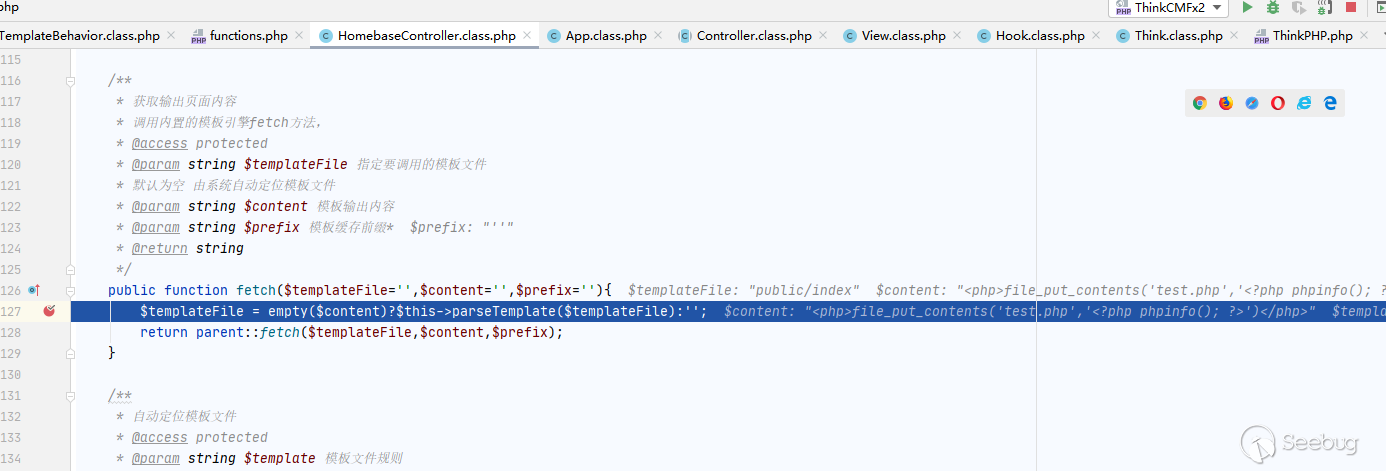Fold the fetch function at line 126
Screen dimensions: 1386x471
click(71, 290)
